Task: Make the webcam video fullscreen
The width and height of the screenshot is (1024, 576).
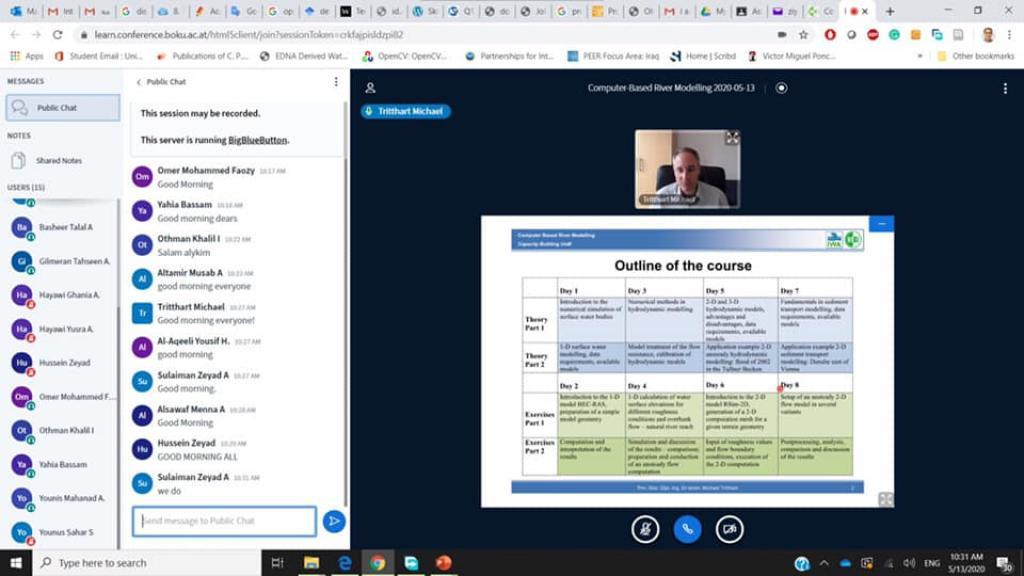Action: [x=732, y=138]
